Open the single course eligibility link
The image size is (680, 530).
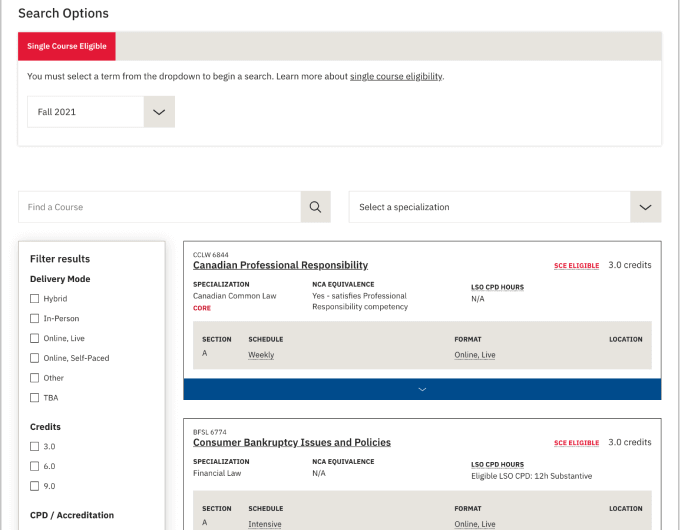[396, 76]
